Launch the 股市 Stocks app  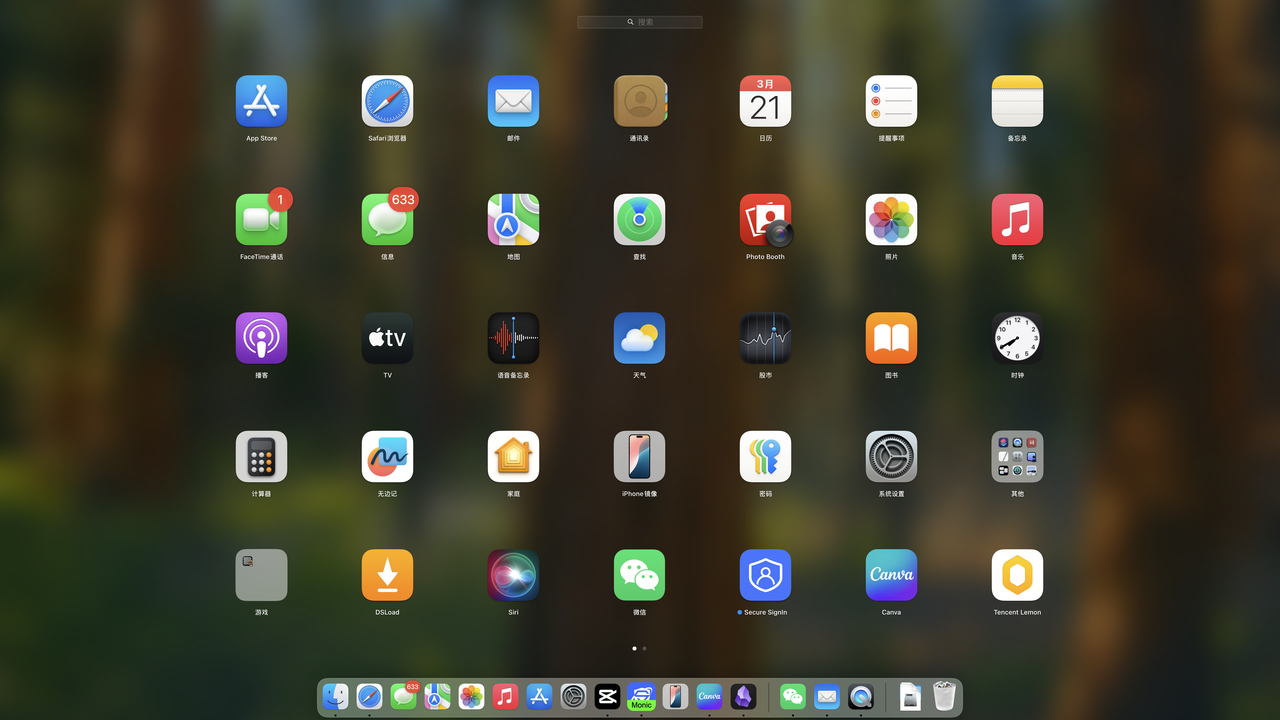click(x=765, y=338)
